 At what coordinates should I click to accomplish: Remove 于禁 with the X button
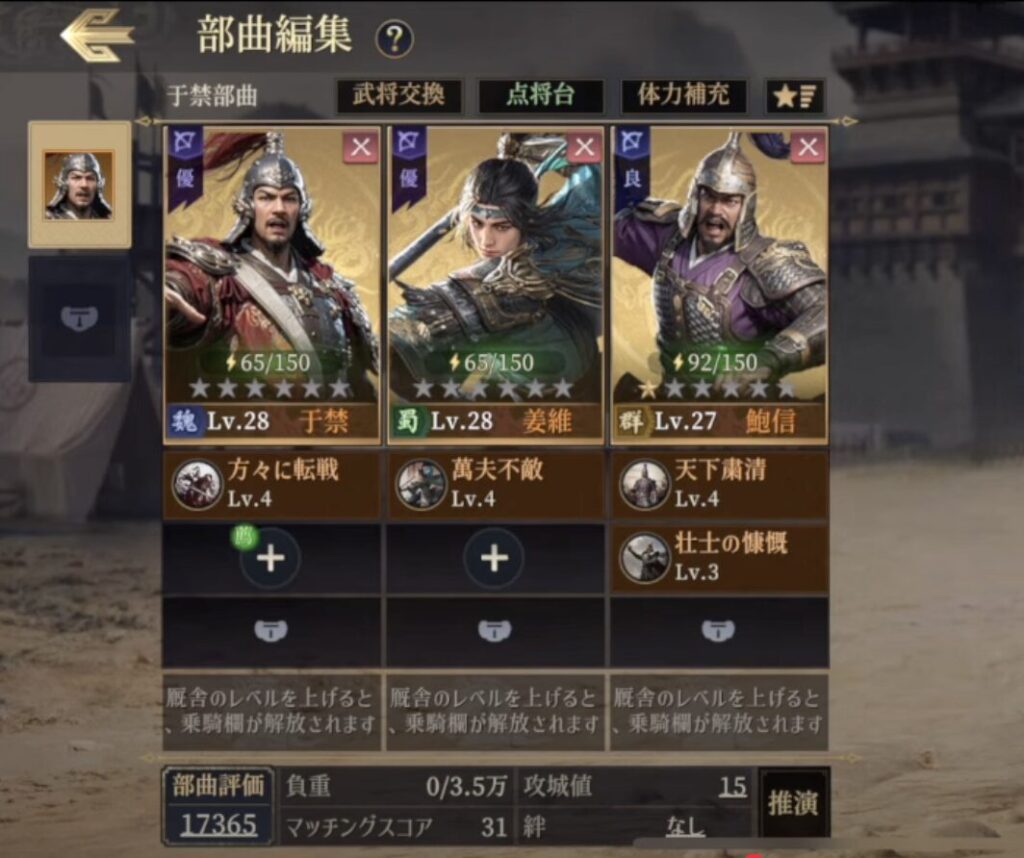click(361, 147)
